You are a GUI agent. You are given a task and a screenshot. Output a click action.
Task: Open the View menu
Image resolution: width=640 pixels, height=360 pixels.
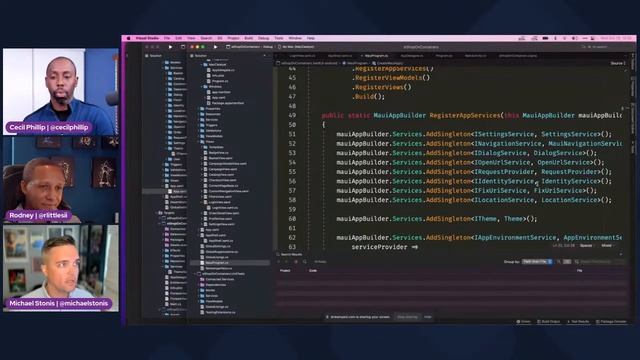(x=191, y=38)
